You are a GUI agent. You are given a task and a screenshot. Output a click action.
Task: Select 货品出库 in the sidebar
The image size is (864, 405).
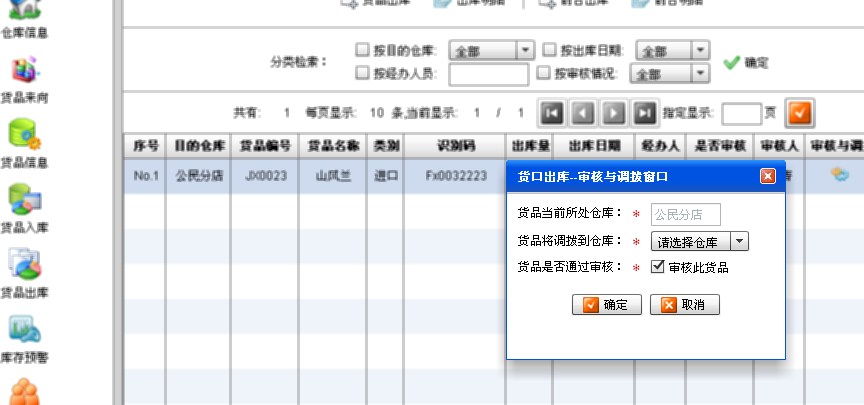point(24,273)
